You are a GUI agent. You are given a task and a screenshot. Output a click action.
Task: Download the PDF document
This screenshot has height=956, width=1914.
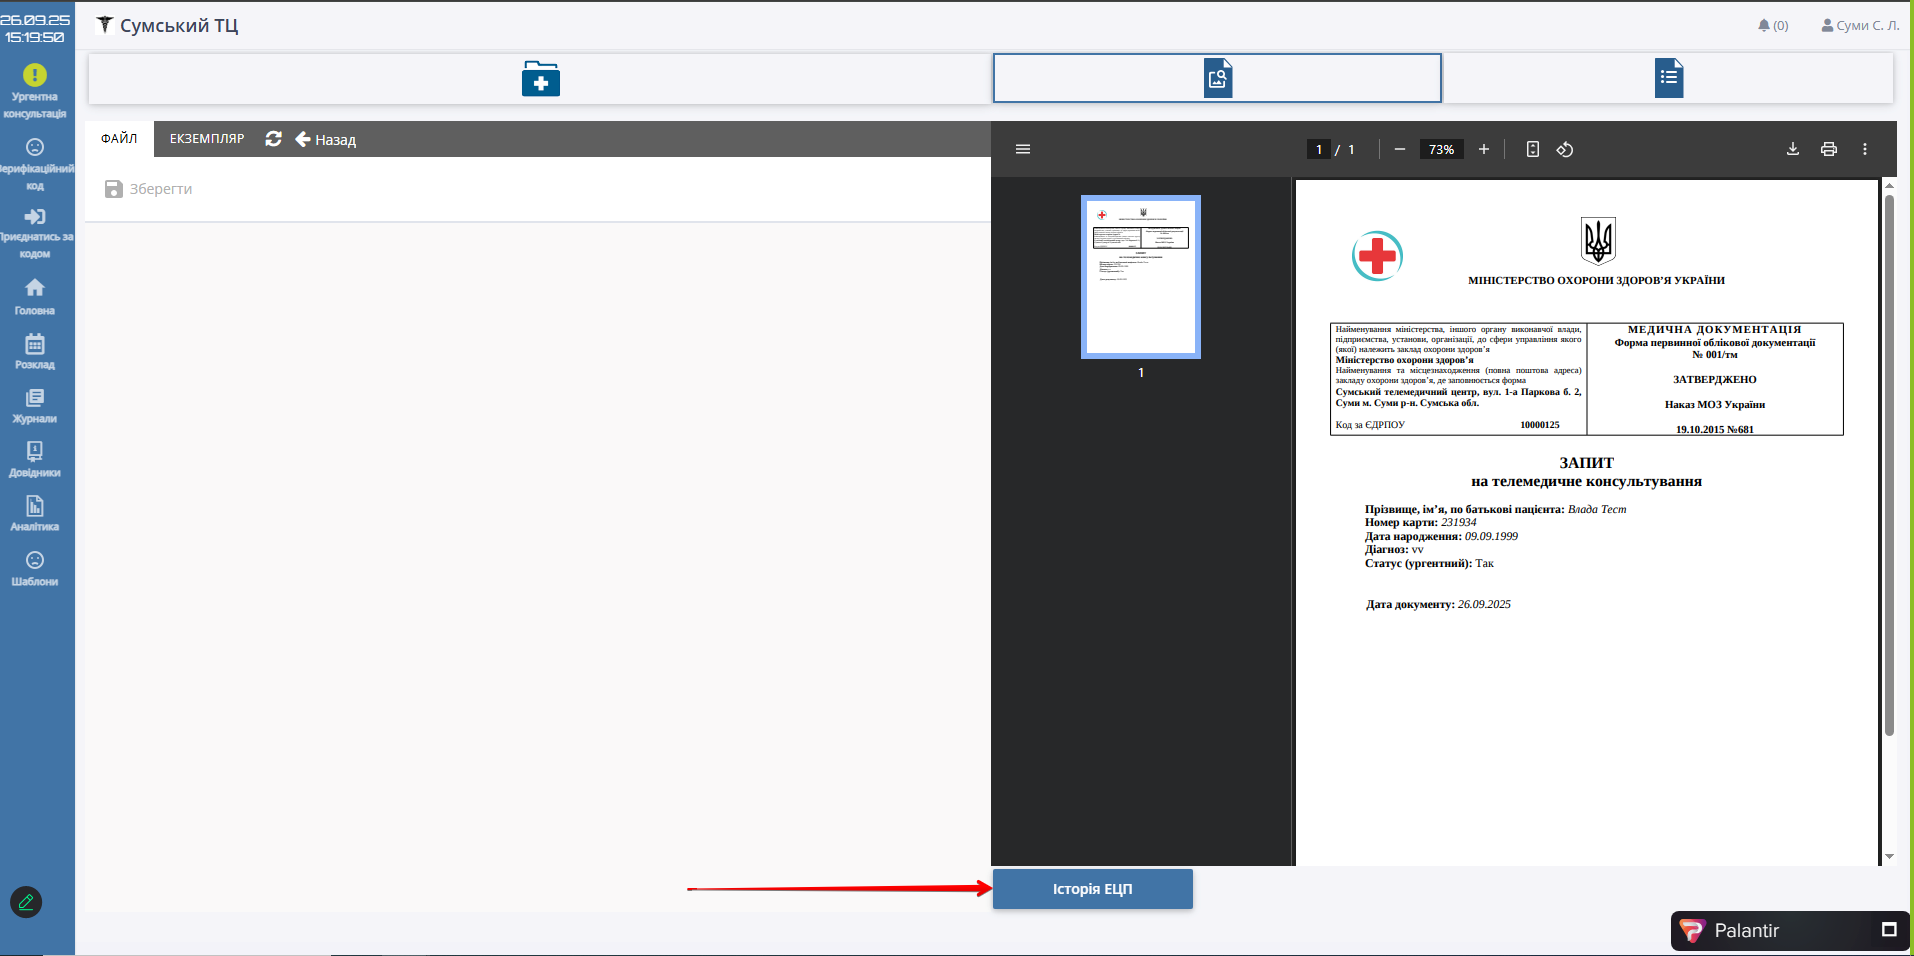(1792, 149)
